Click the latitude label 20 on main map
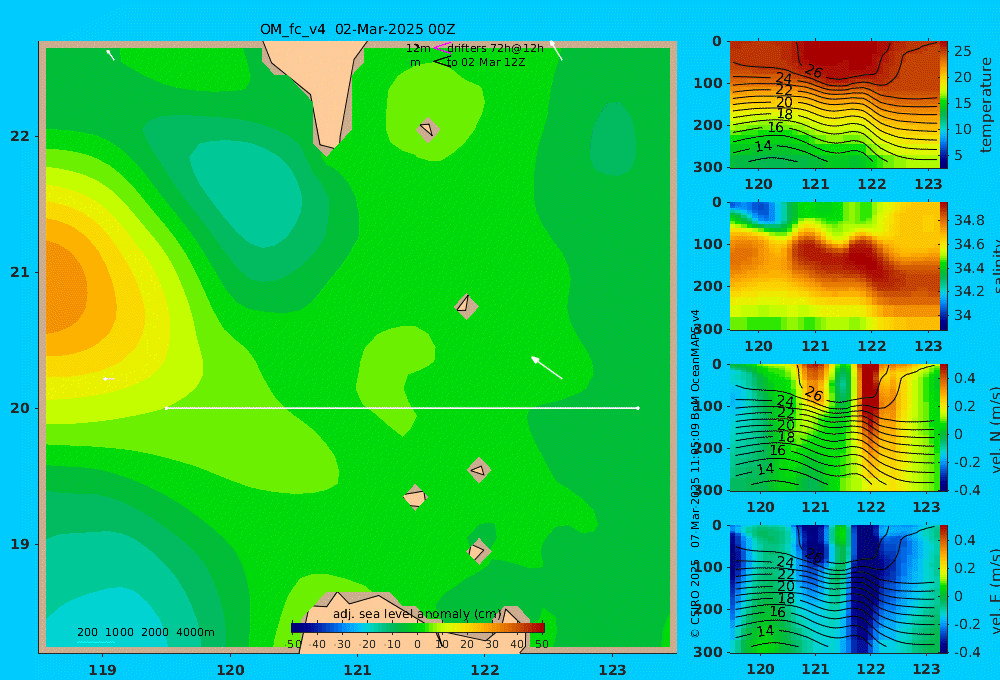Image resolution: width=1000 pixels, height=680 pixels. [x=20, y=408]
